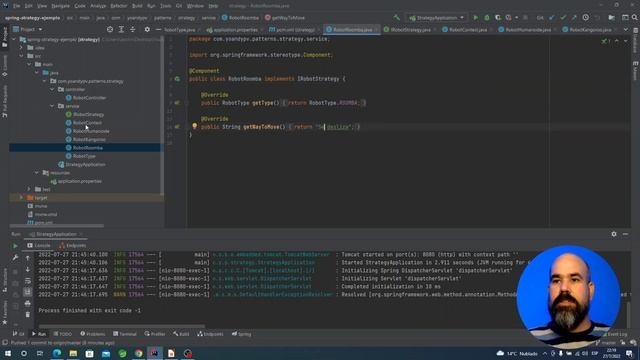640x360 pixels.
Task: Switch to Endpoints tab in Run panel
Action: point(73,245)
